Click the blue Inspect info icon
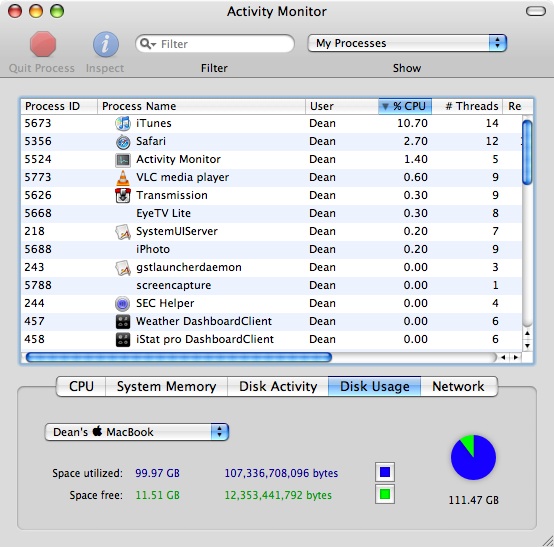 [x=106, y=44]
